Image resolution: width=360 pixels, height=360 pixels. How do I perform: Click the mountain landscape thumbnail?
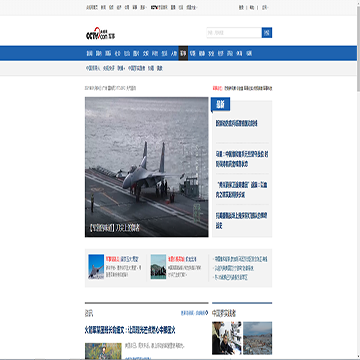coord(158,267)
